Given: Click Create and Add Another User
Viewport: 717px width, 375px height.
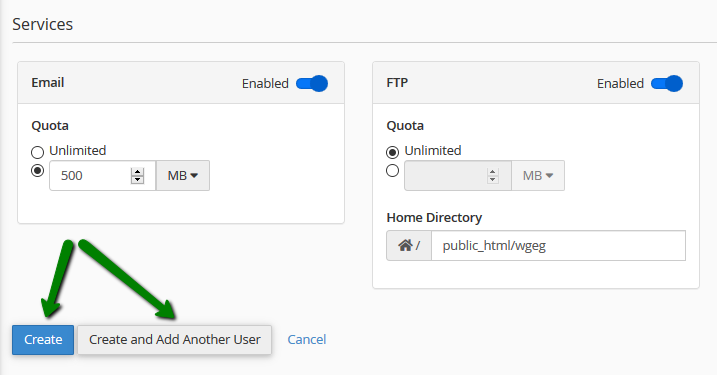Looking at the screenshot, I should click(175, 340).
